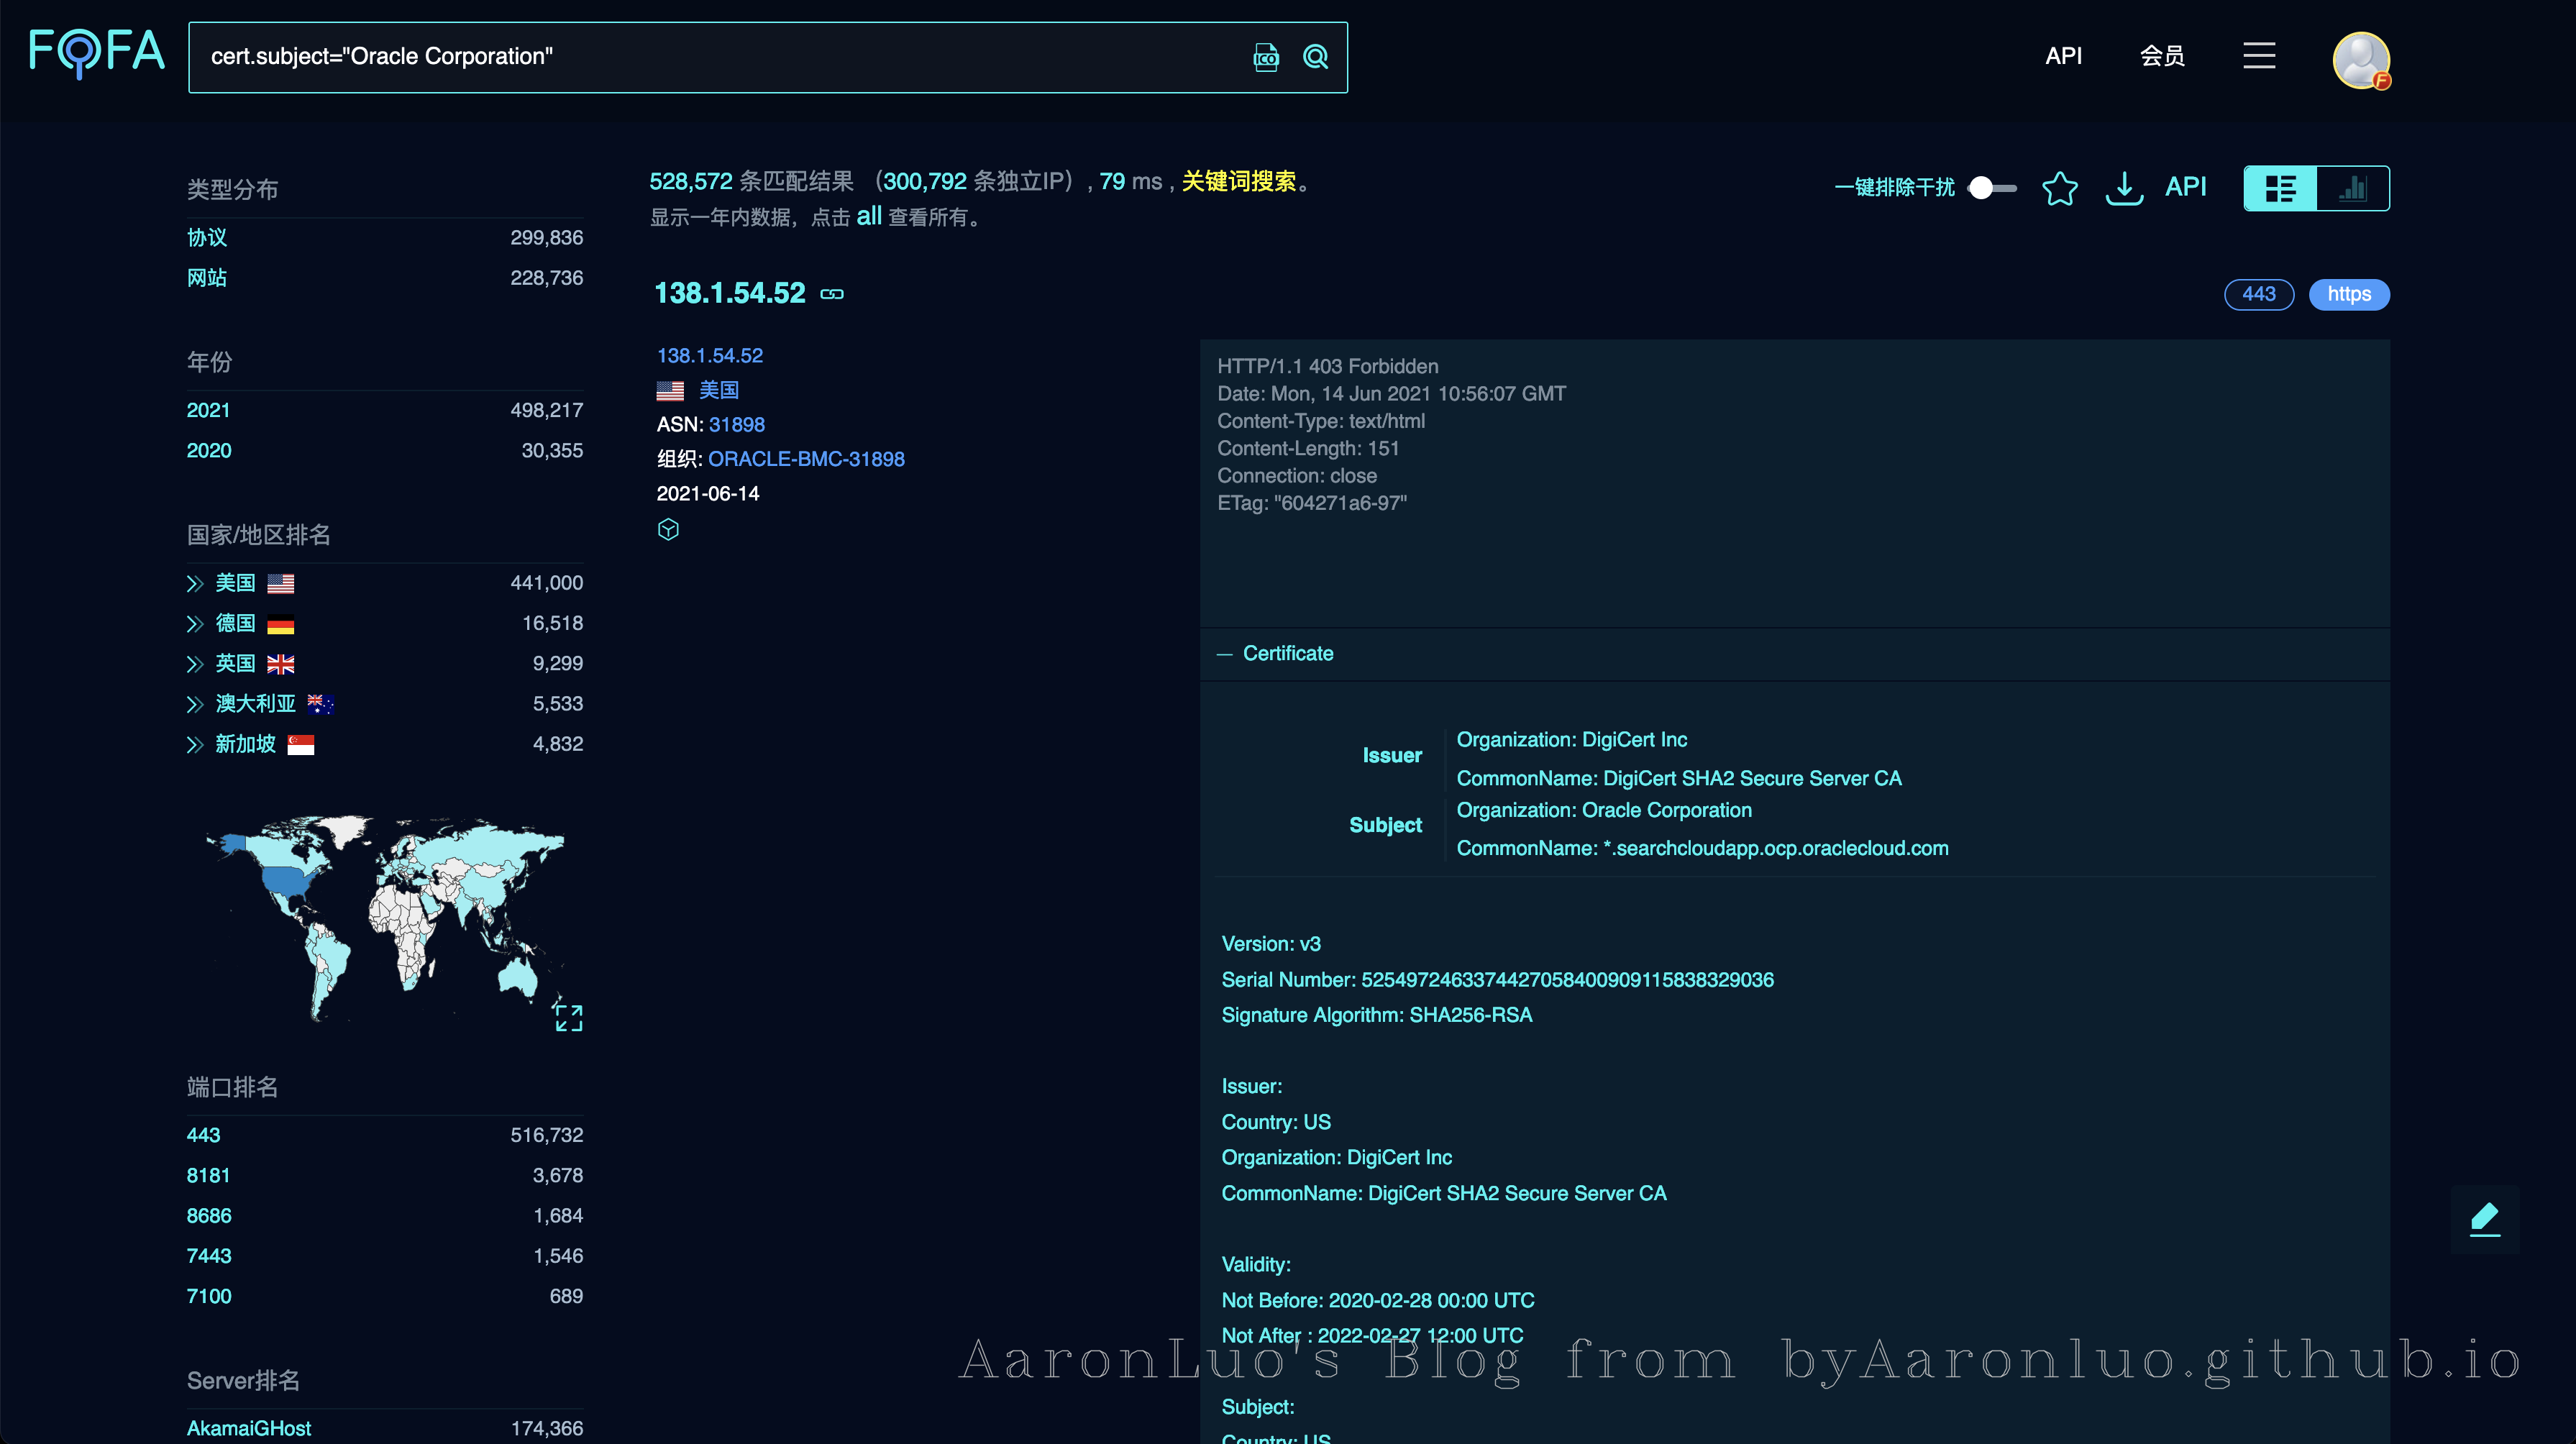Expand the 美国 country entry
The height and width of the screenshot is (1444, 2576).
pyautogui.click(x=195, y=584)
